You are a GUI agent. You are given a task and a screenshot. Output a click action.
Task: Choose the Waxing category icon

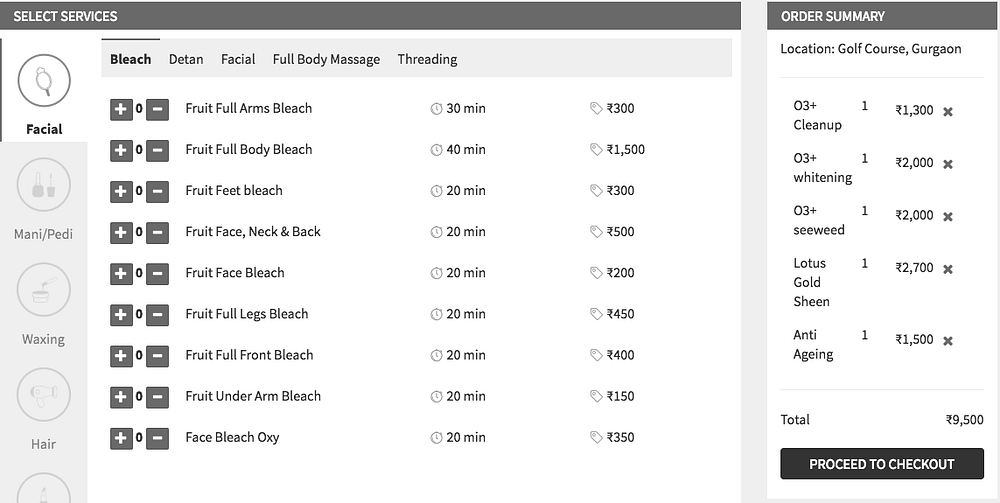(x=44, y=290)
